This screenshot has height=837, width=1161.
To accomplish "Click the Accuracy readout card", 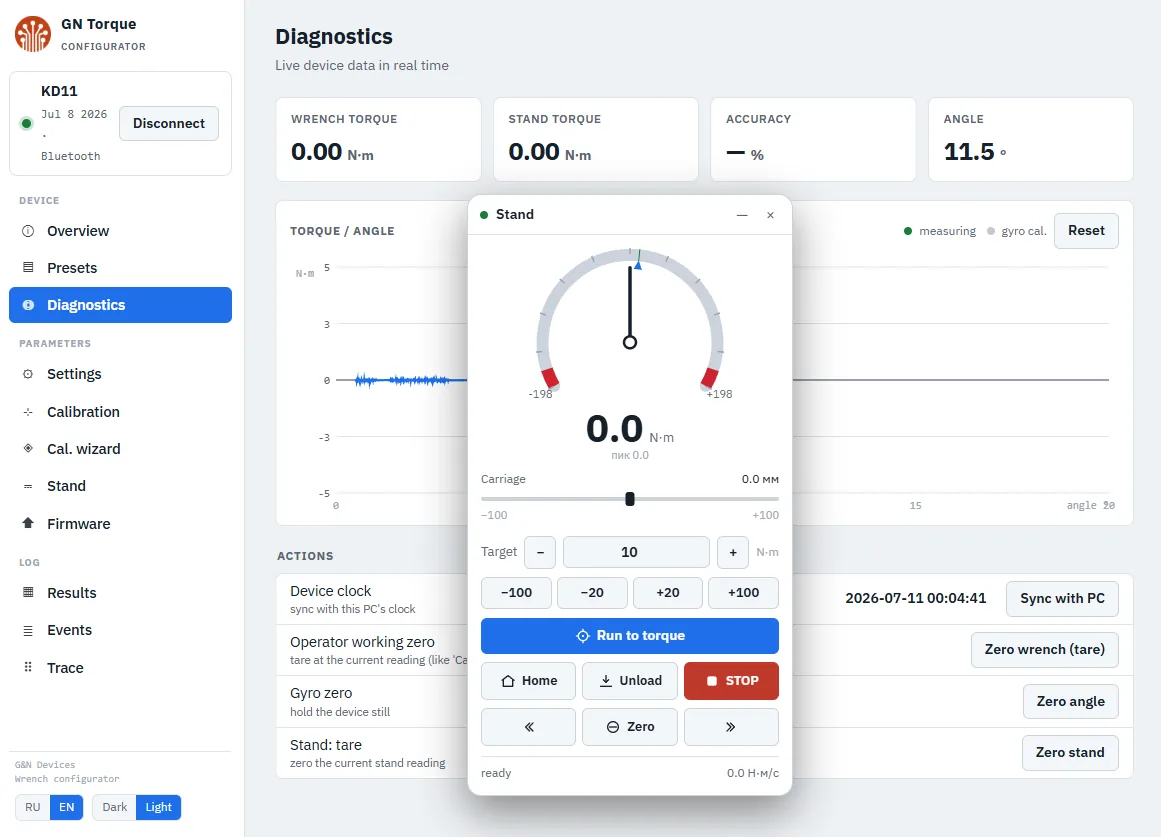I will [813, 139].
